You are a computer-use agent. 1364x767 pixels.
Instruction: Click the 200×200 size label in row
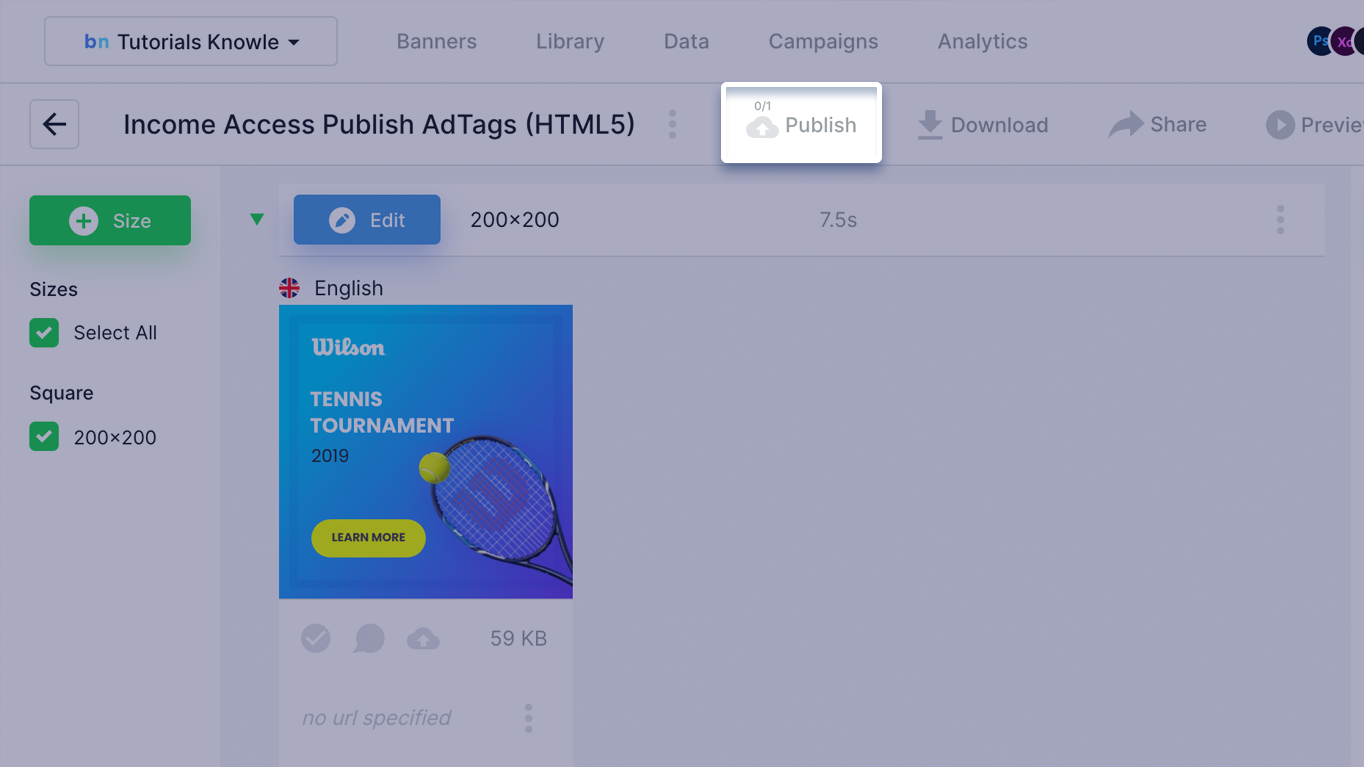pyautogui.click(x=515, y=220)
